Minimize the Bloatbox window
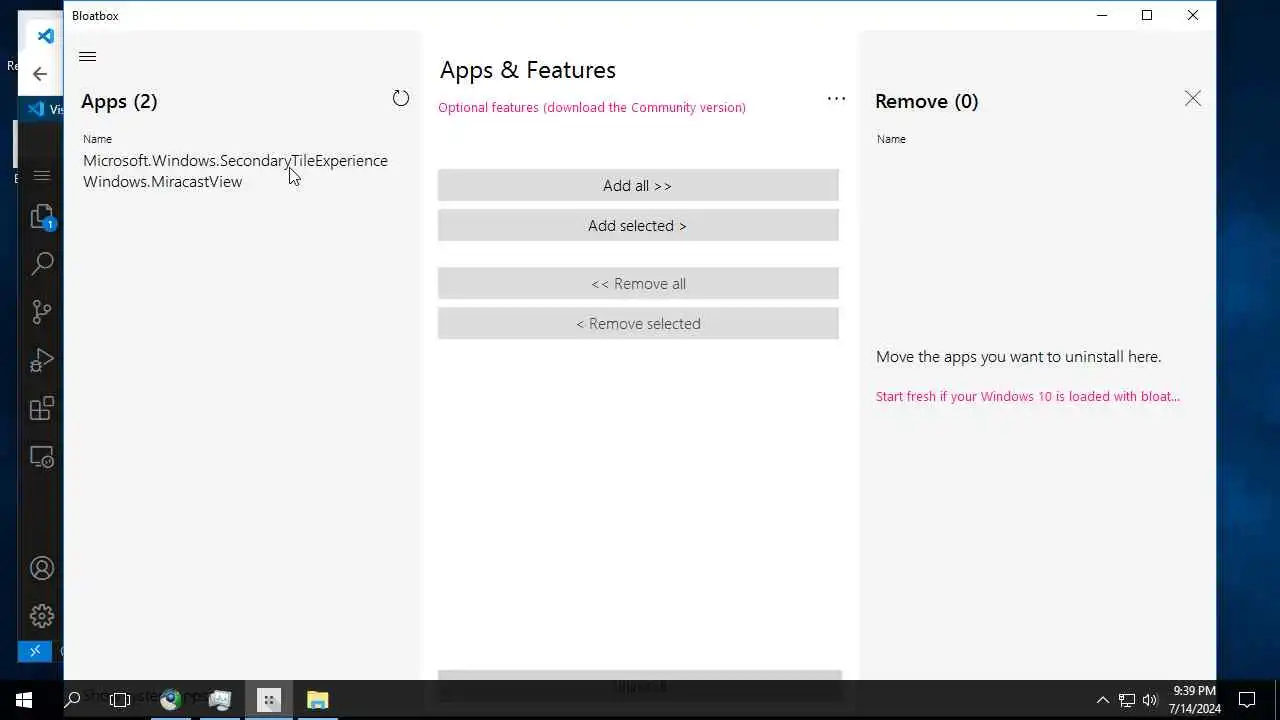This screenshot has height=720, width=1280. pyautogui.click(x=1102, y=15)
